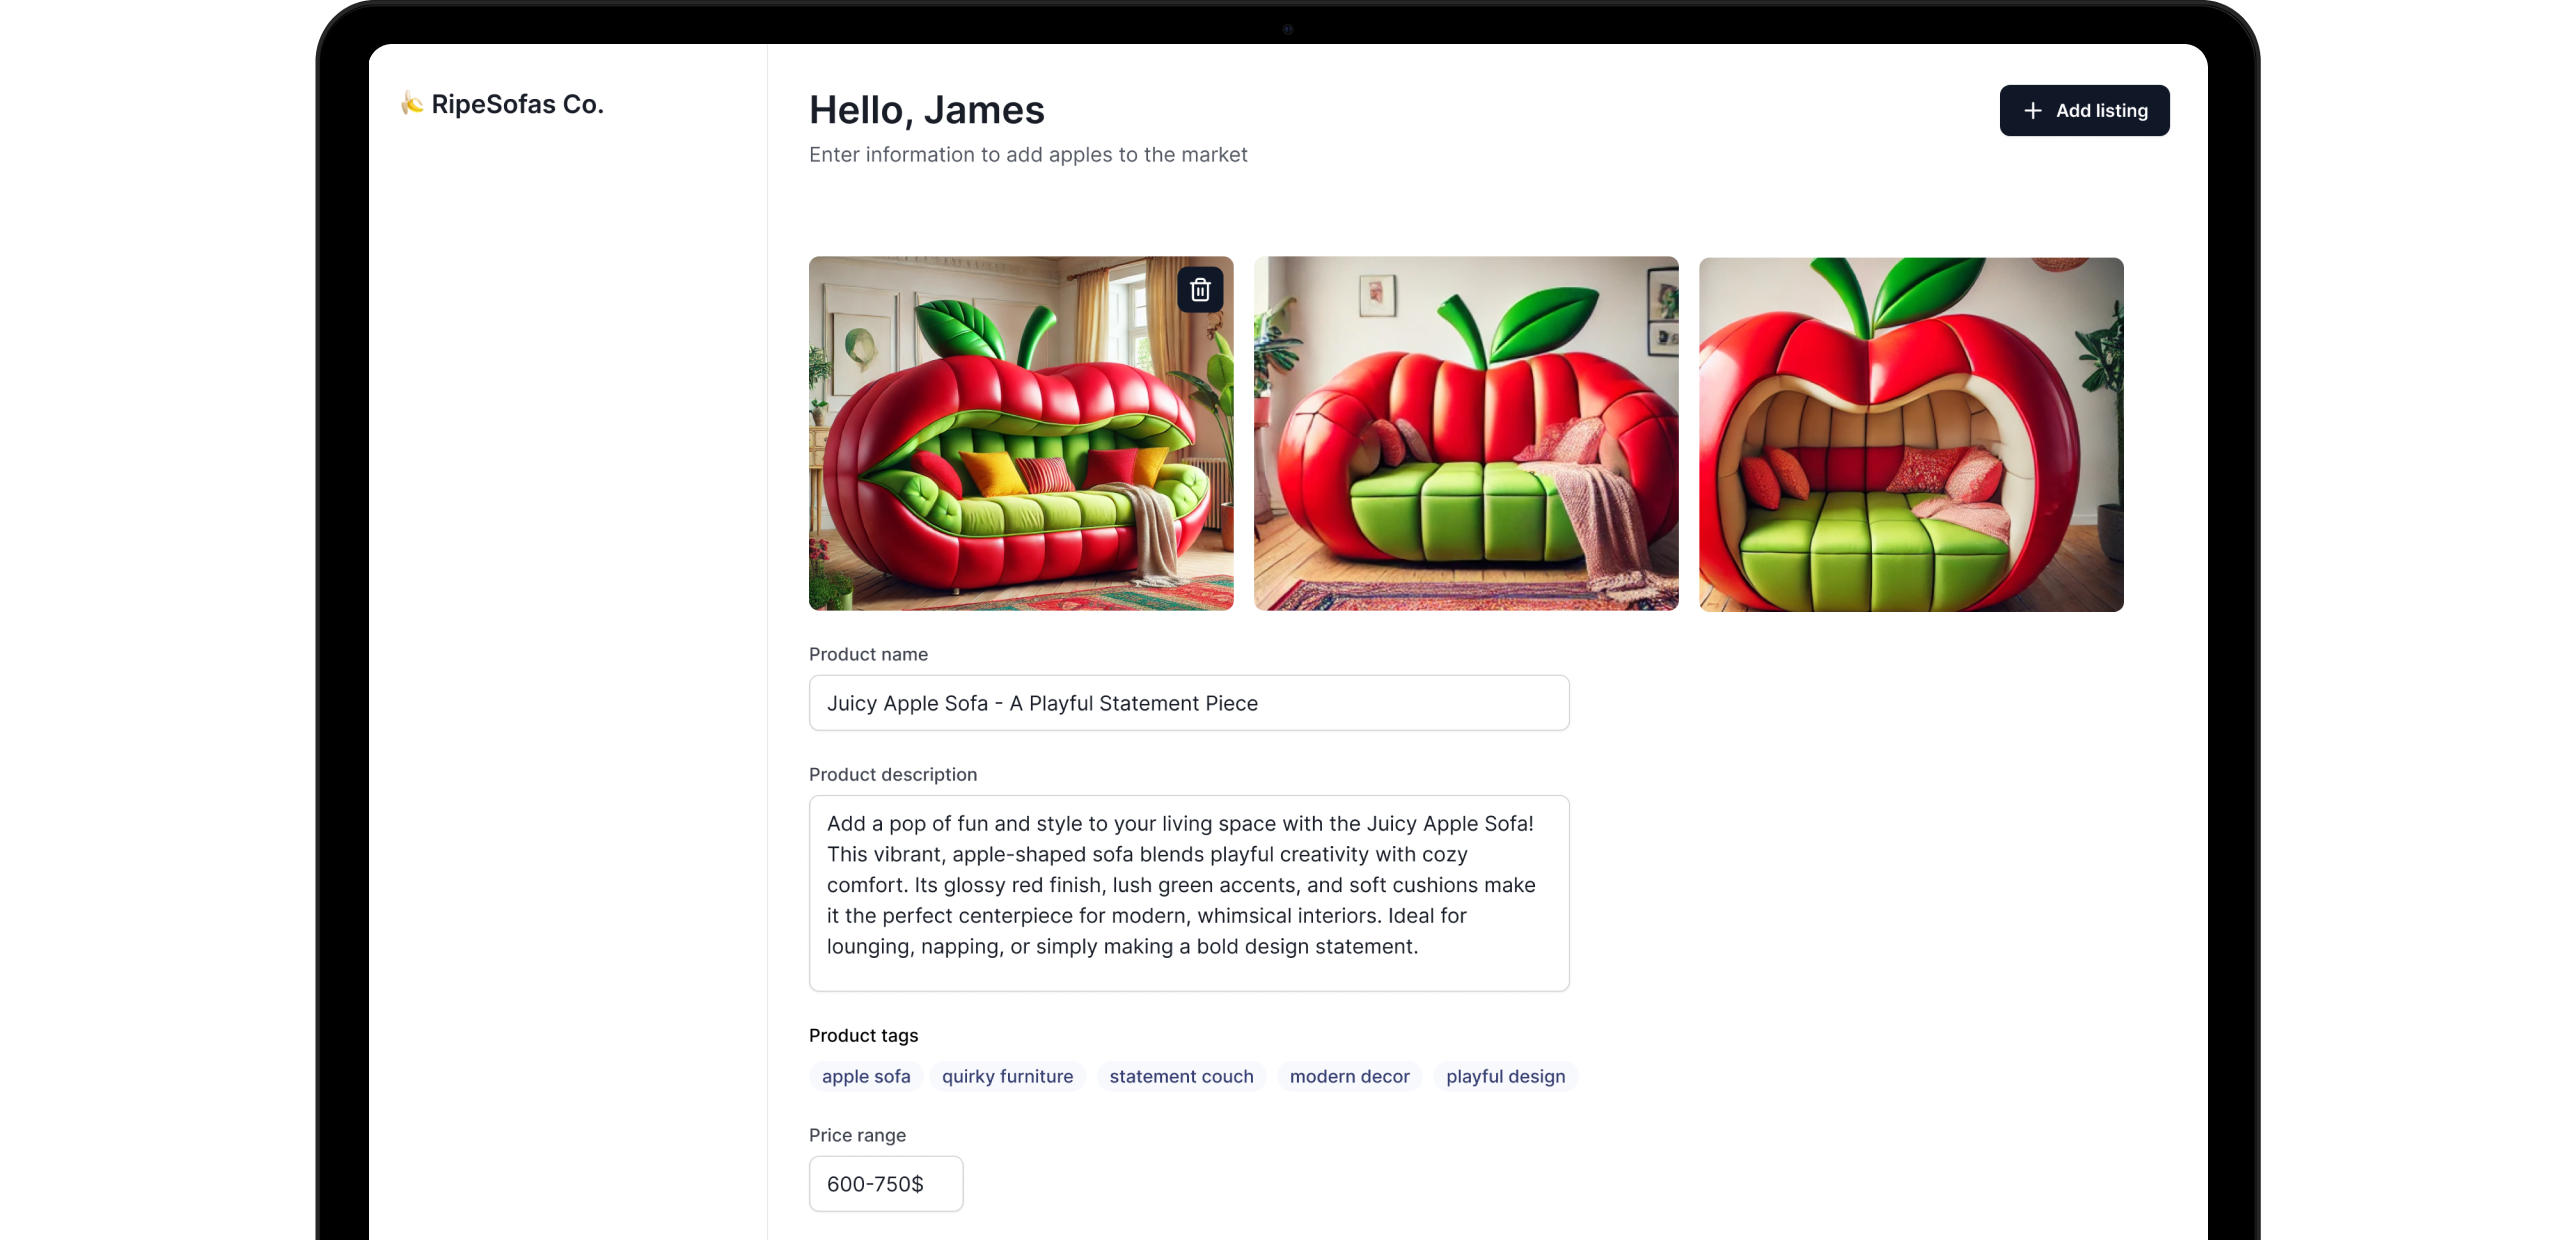This screenshot has height=1240, width=2560.
Task: Select the middle apple sofa photo
Action: click(1466, 433)
